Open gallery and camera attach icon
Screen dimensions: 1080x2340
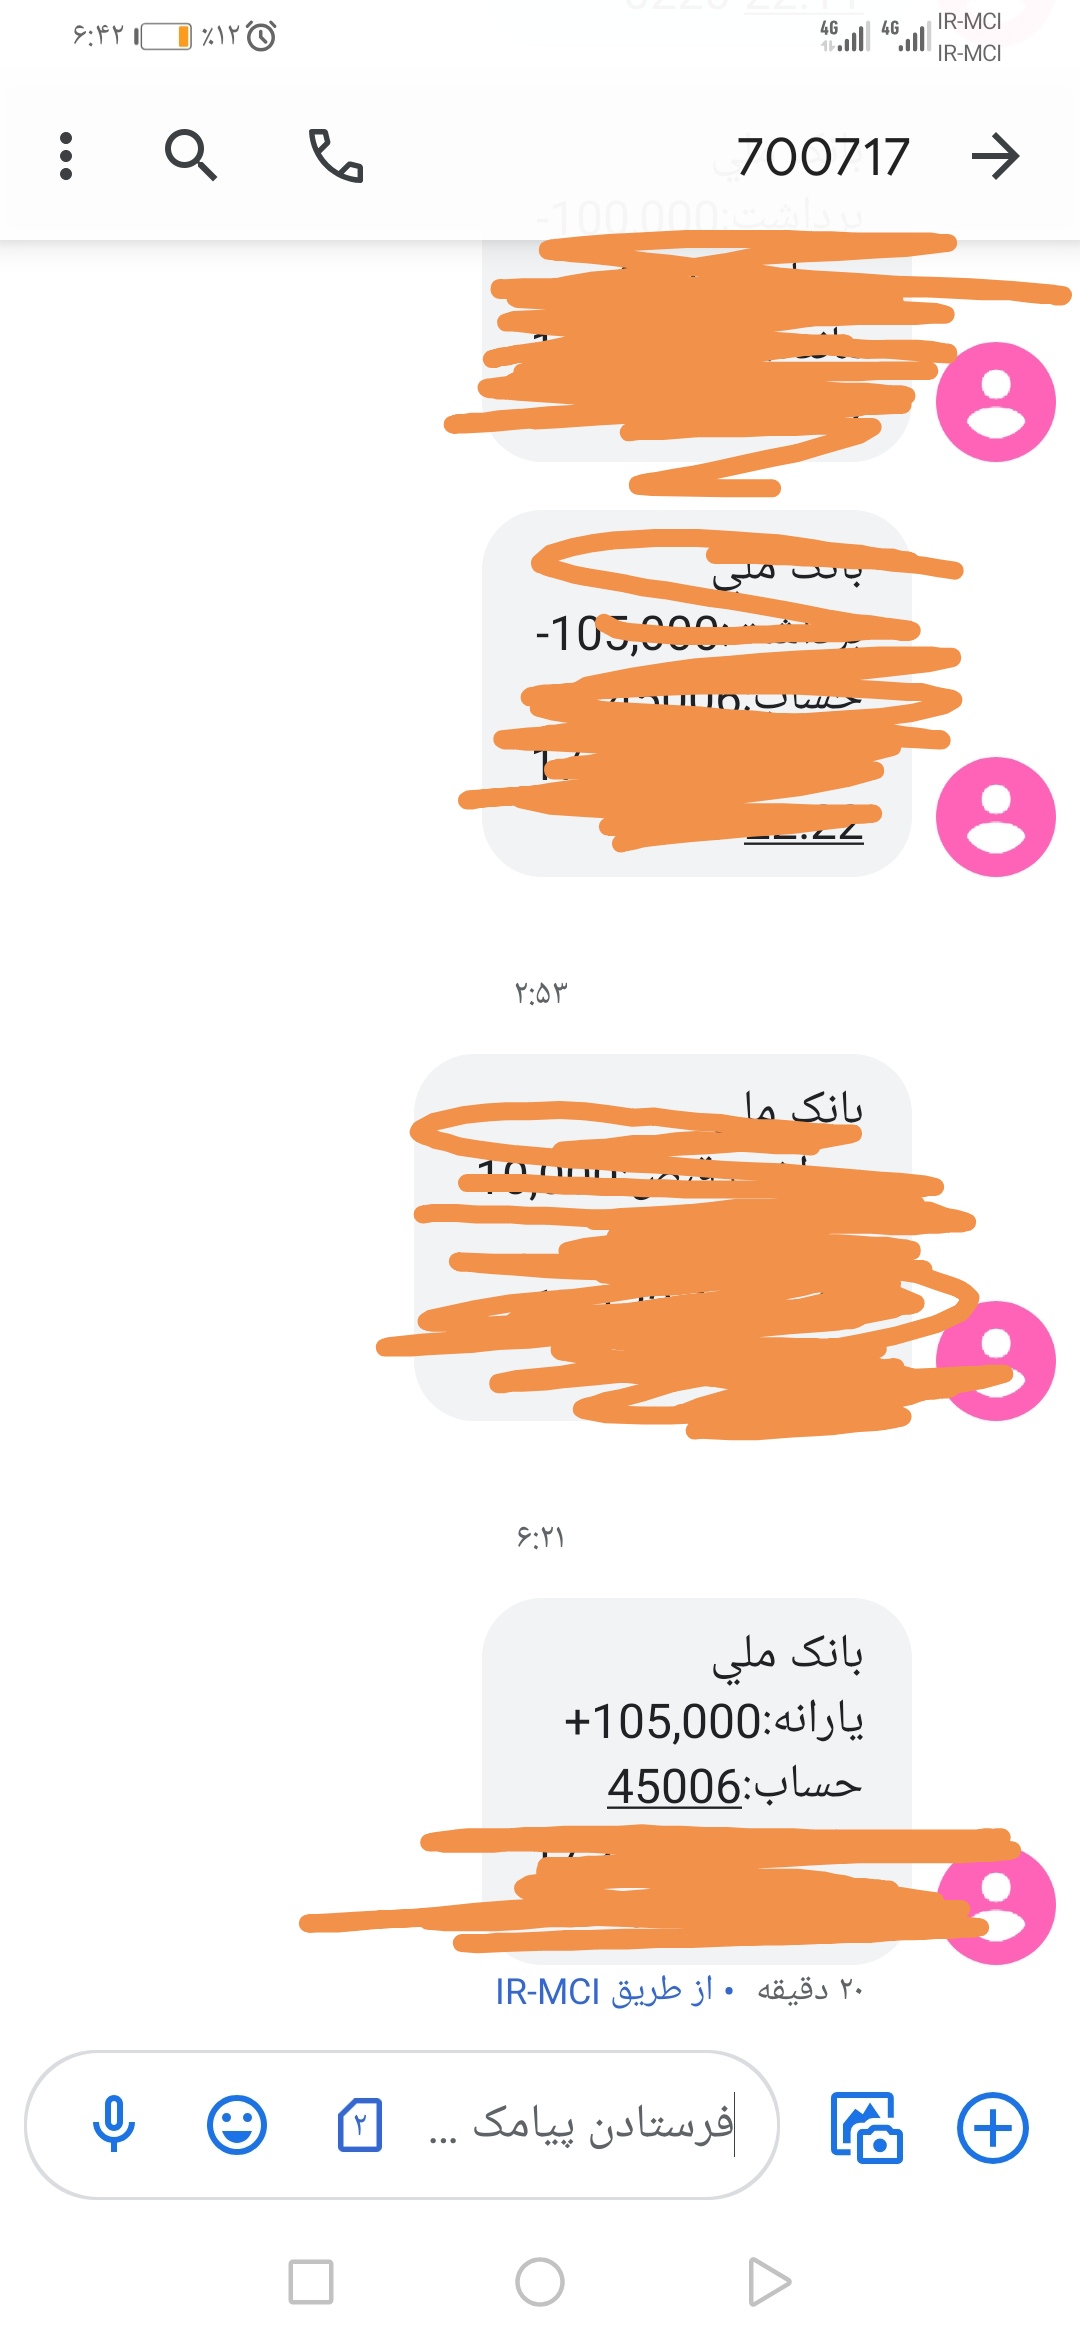pos(866,2127)
